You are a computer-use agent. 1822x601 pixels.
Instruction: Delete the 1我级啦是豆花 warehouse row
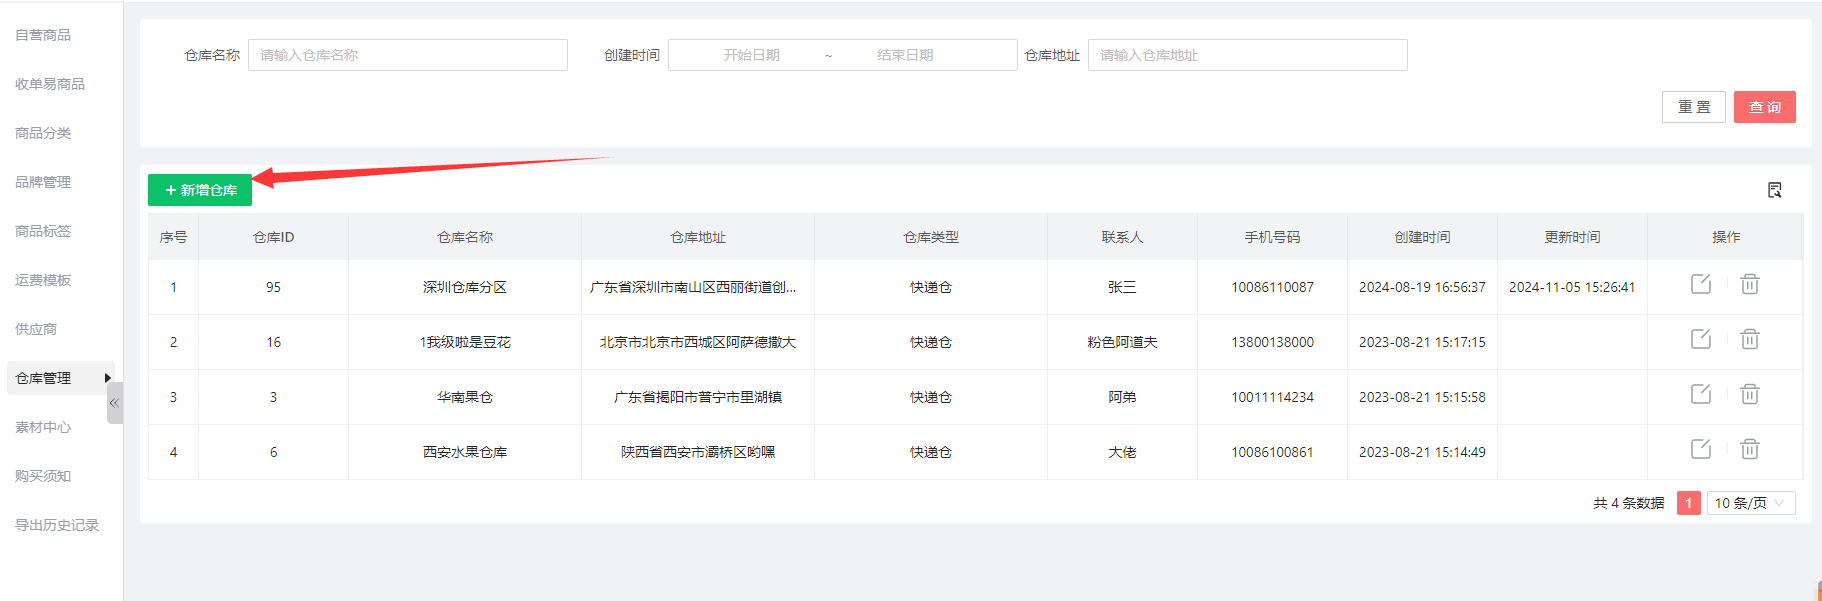pos(1749,340)
